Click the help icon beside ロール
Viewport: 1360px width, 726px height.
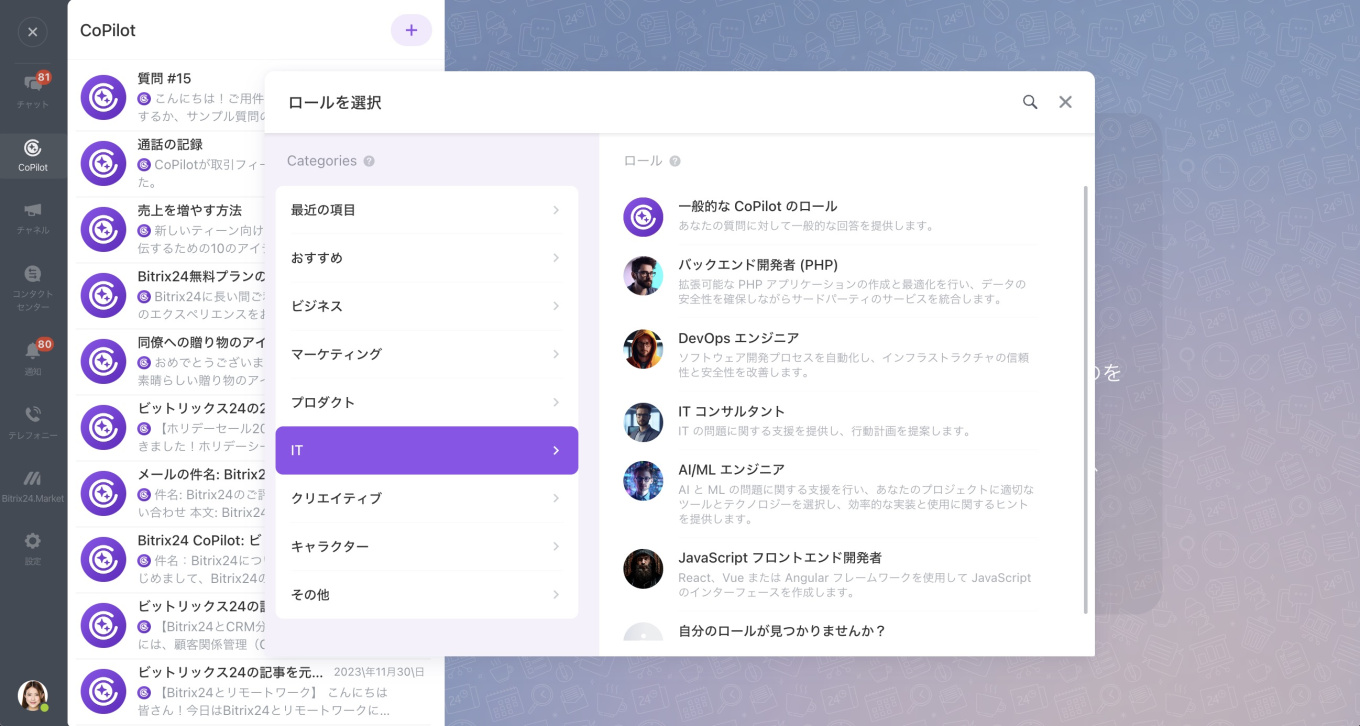(676, 161)
